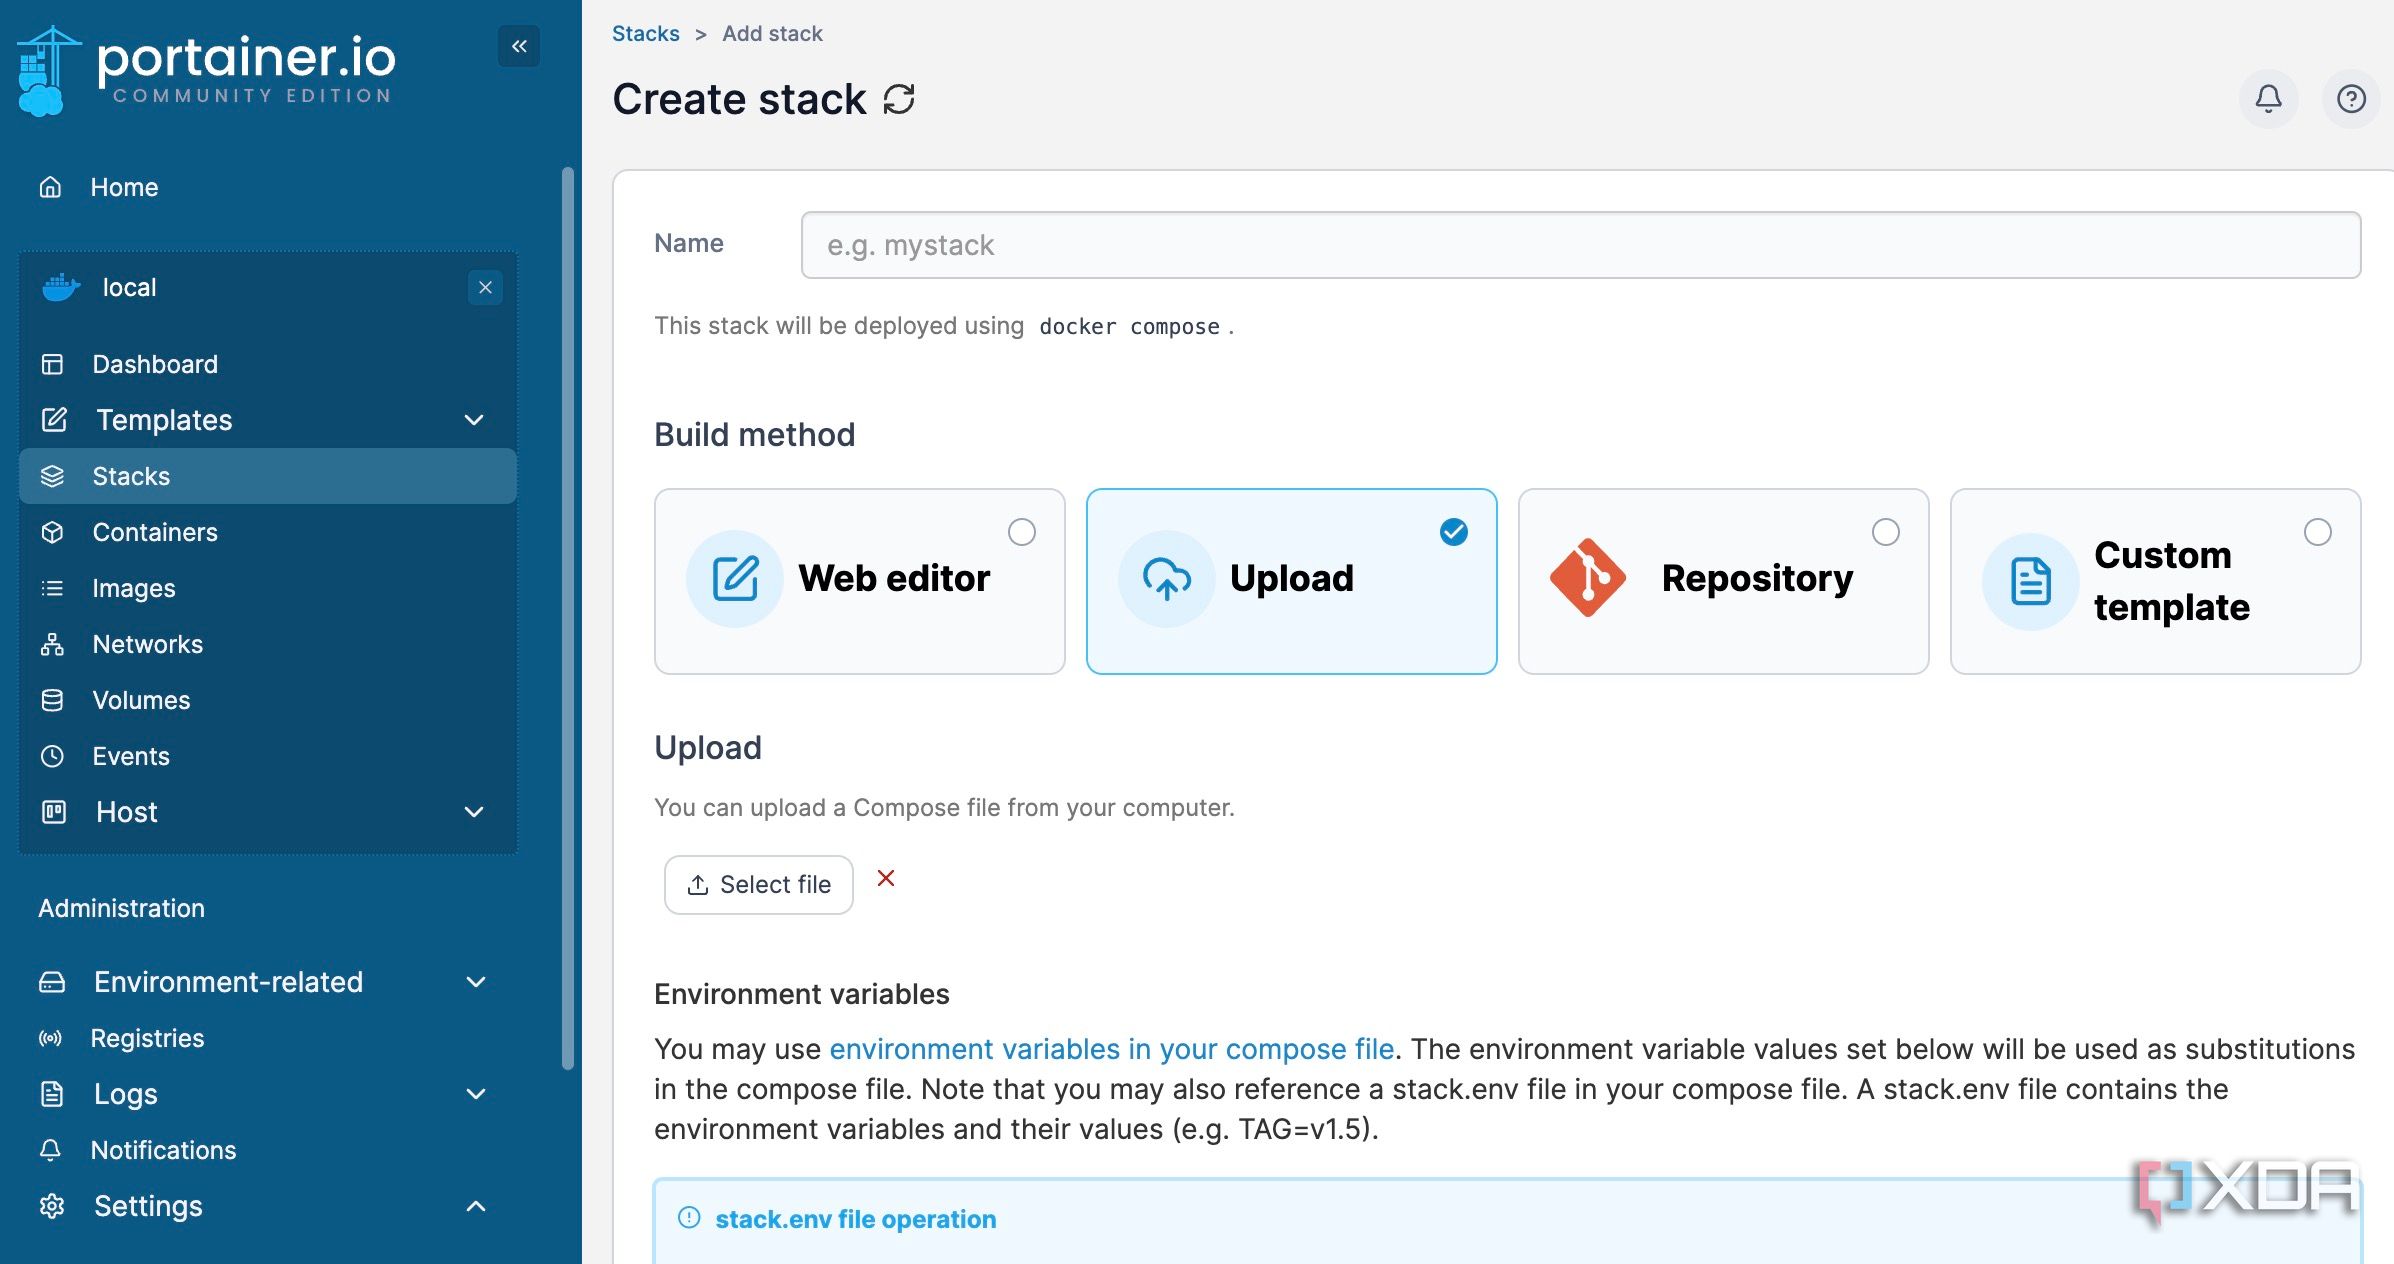Viewport: 2394px width, 1264px height.
Task: Click the Upload cloud icon
Action: (1167, 579)
